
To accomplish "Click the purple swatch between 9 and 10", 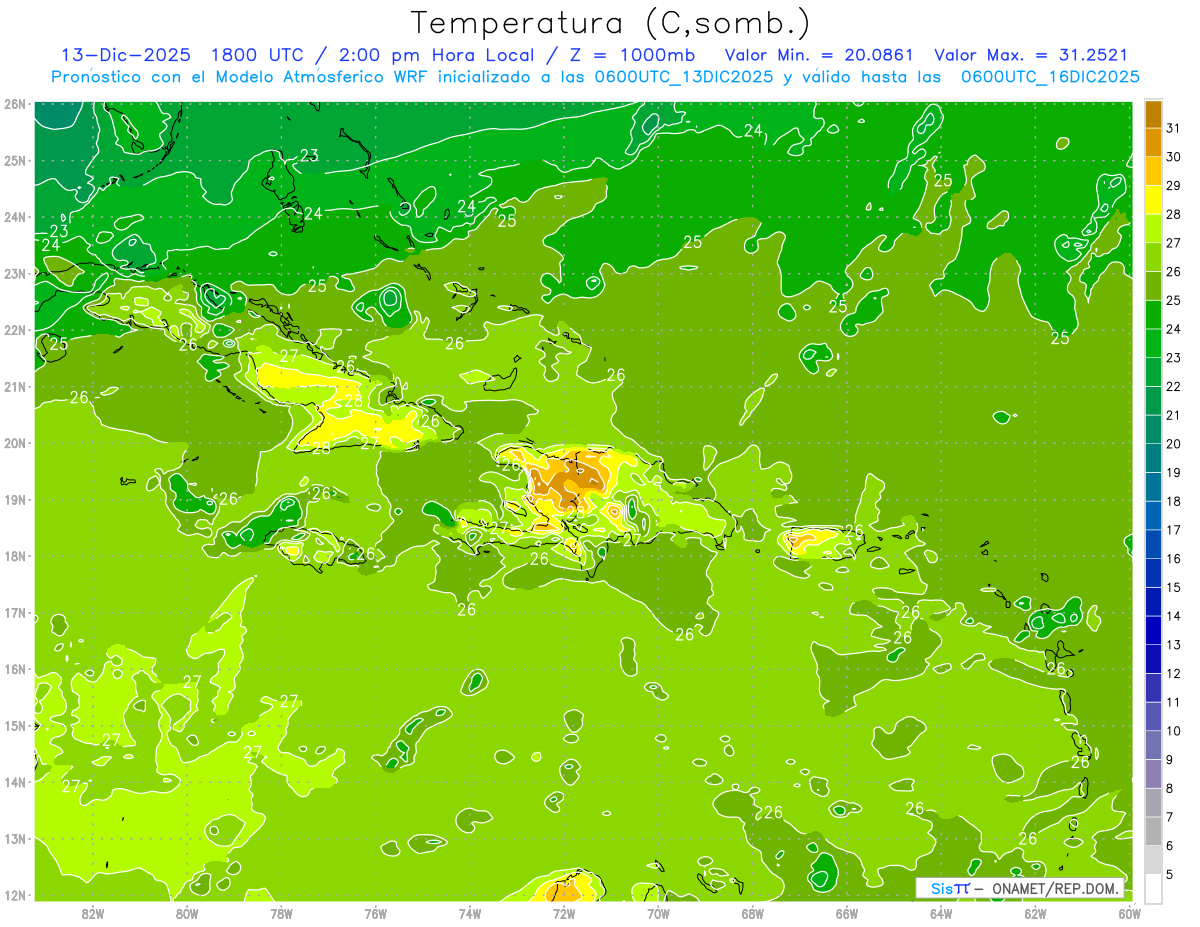I will 1153,745.
